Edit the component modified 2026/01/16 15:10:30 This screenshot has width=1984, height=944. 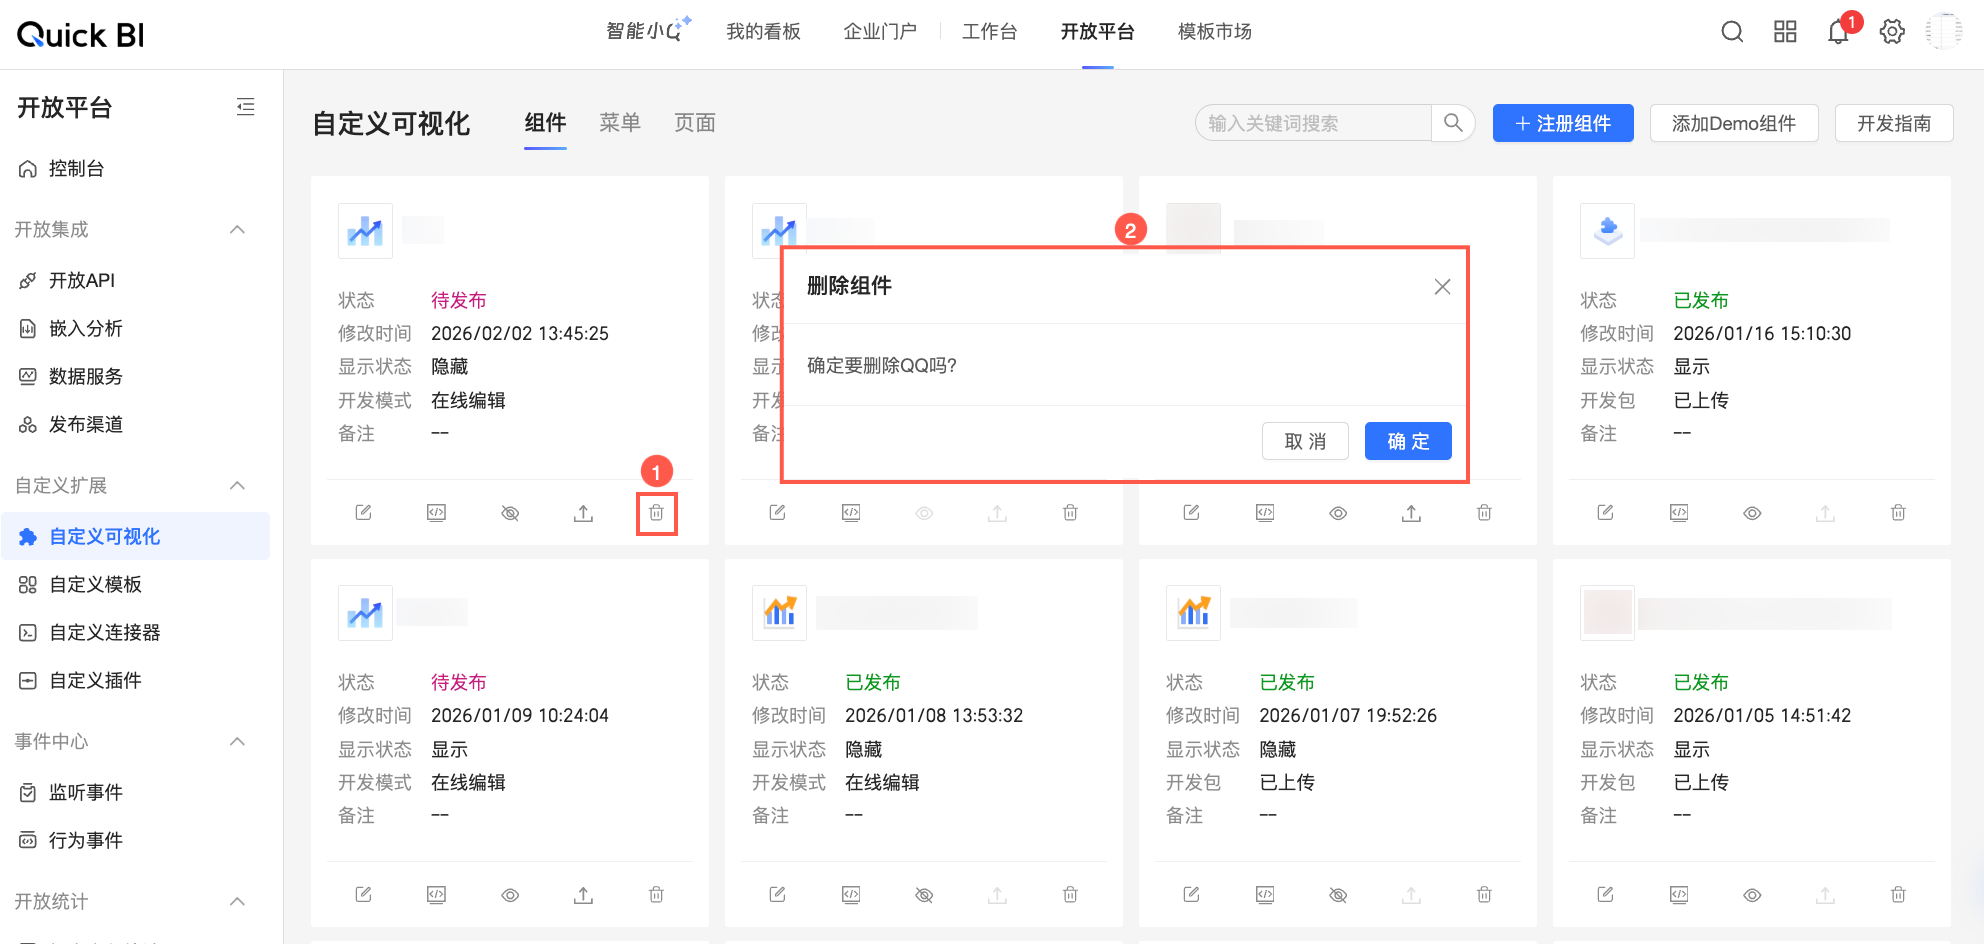pyautogui.click(x=1605, y=513)
